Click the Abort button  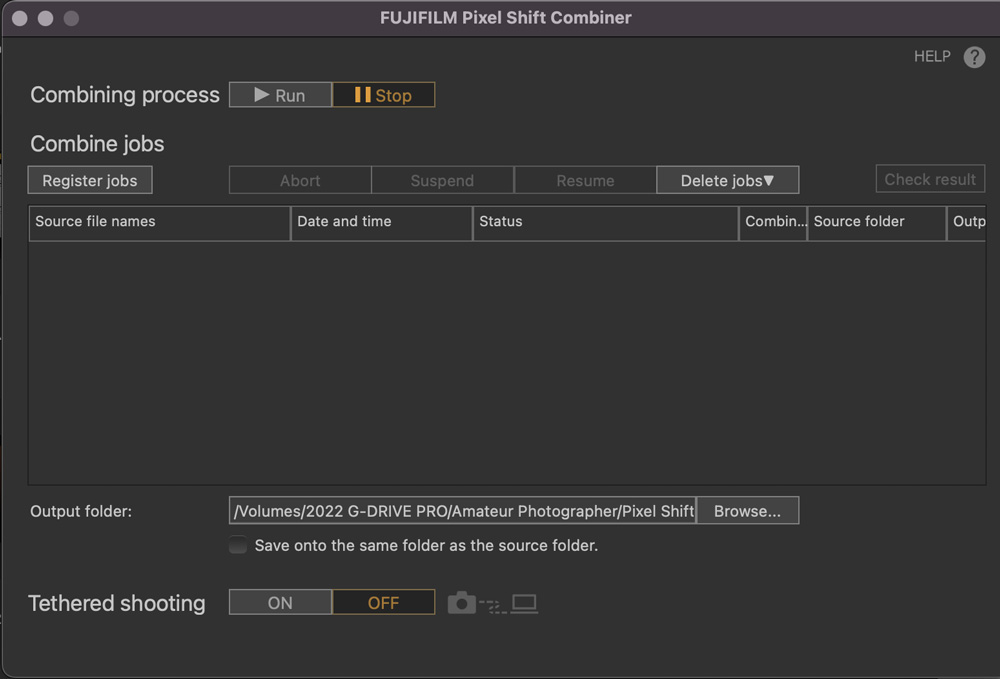300,180
